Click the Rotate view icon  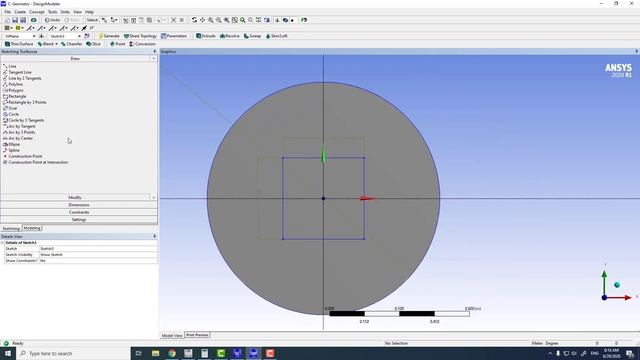pyautogui.click(x=194, y=20)
